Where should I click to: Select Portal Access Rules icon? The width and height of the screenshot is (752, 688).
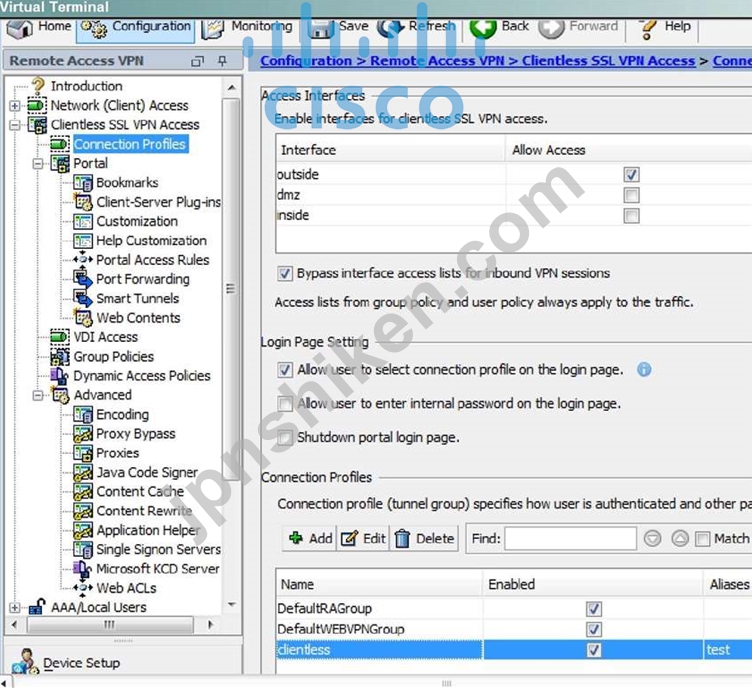pos(83,259)
